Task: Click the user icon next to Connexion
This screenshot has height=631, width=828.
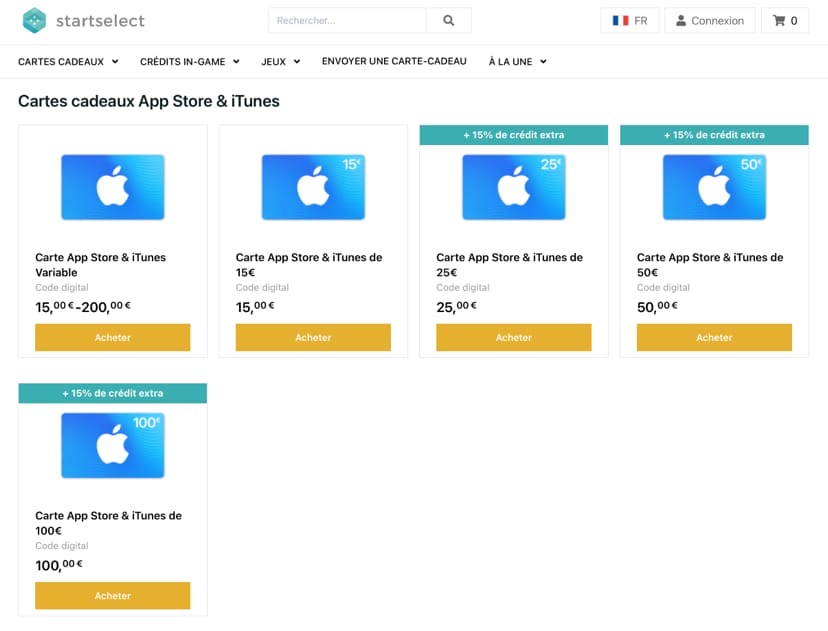Action: 681,20
